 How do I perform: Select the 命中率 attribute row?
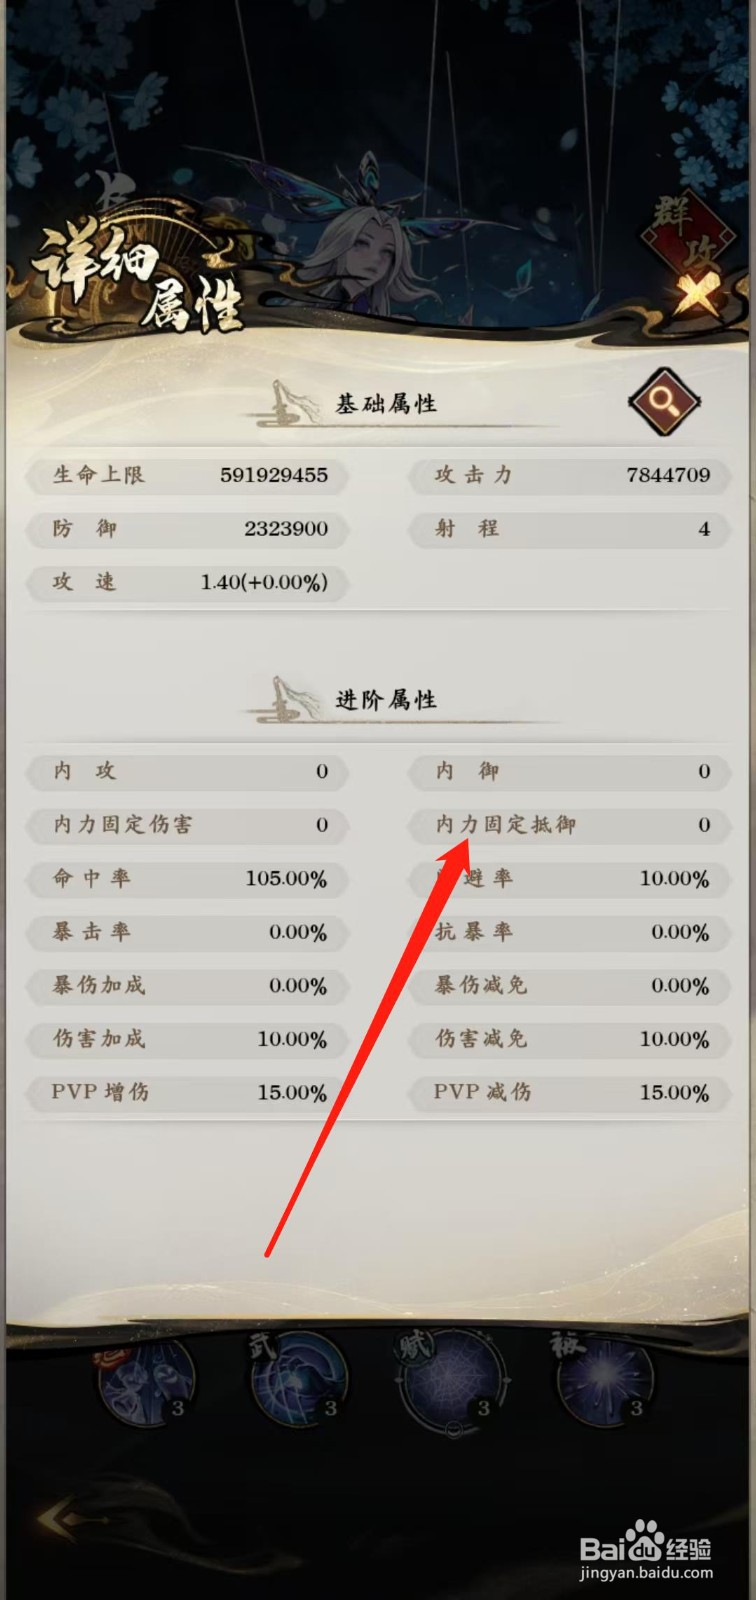click(187, 879)
